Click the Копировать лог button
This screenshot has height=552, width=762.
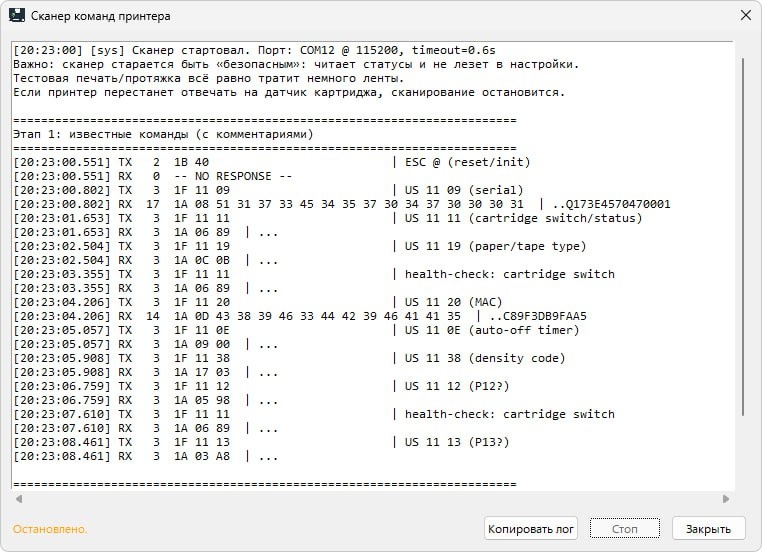(x=531, y=529)
